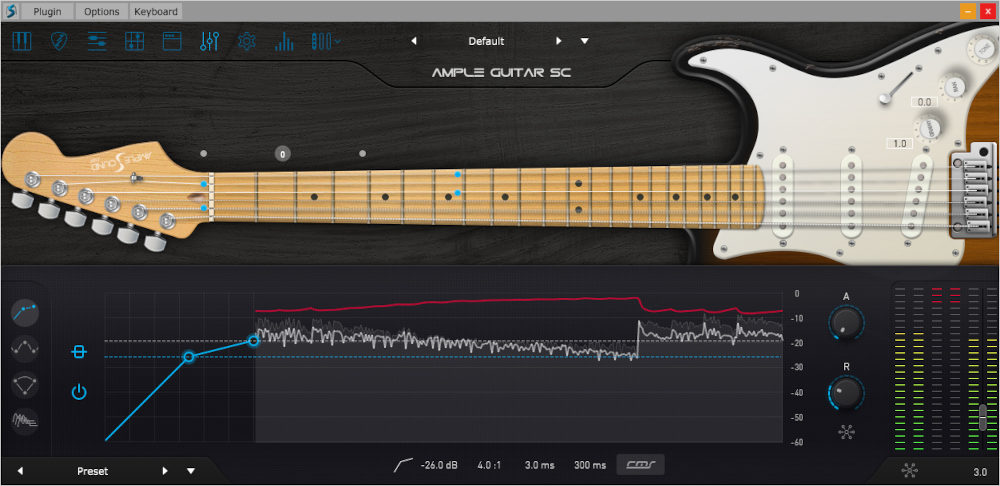Image resolution: width=1000 pixels, height=486 pixels.
Task: Toggle the compressor power button
Action: pyautogui.click(x=78, y=392)
